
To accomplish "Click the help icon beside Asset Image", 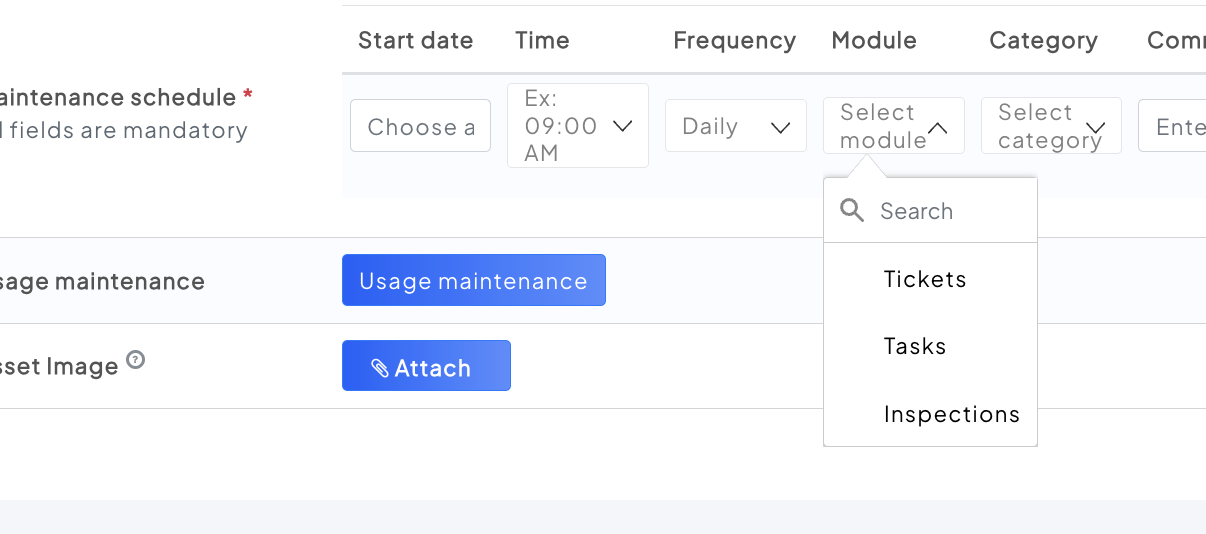I will click(136, 360).
